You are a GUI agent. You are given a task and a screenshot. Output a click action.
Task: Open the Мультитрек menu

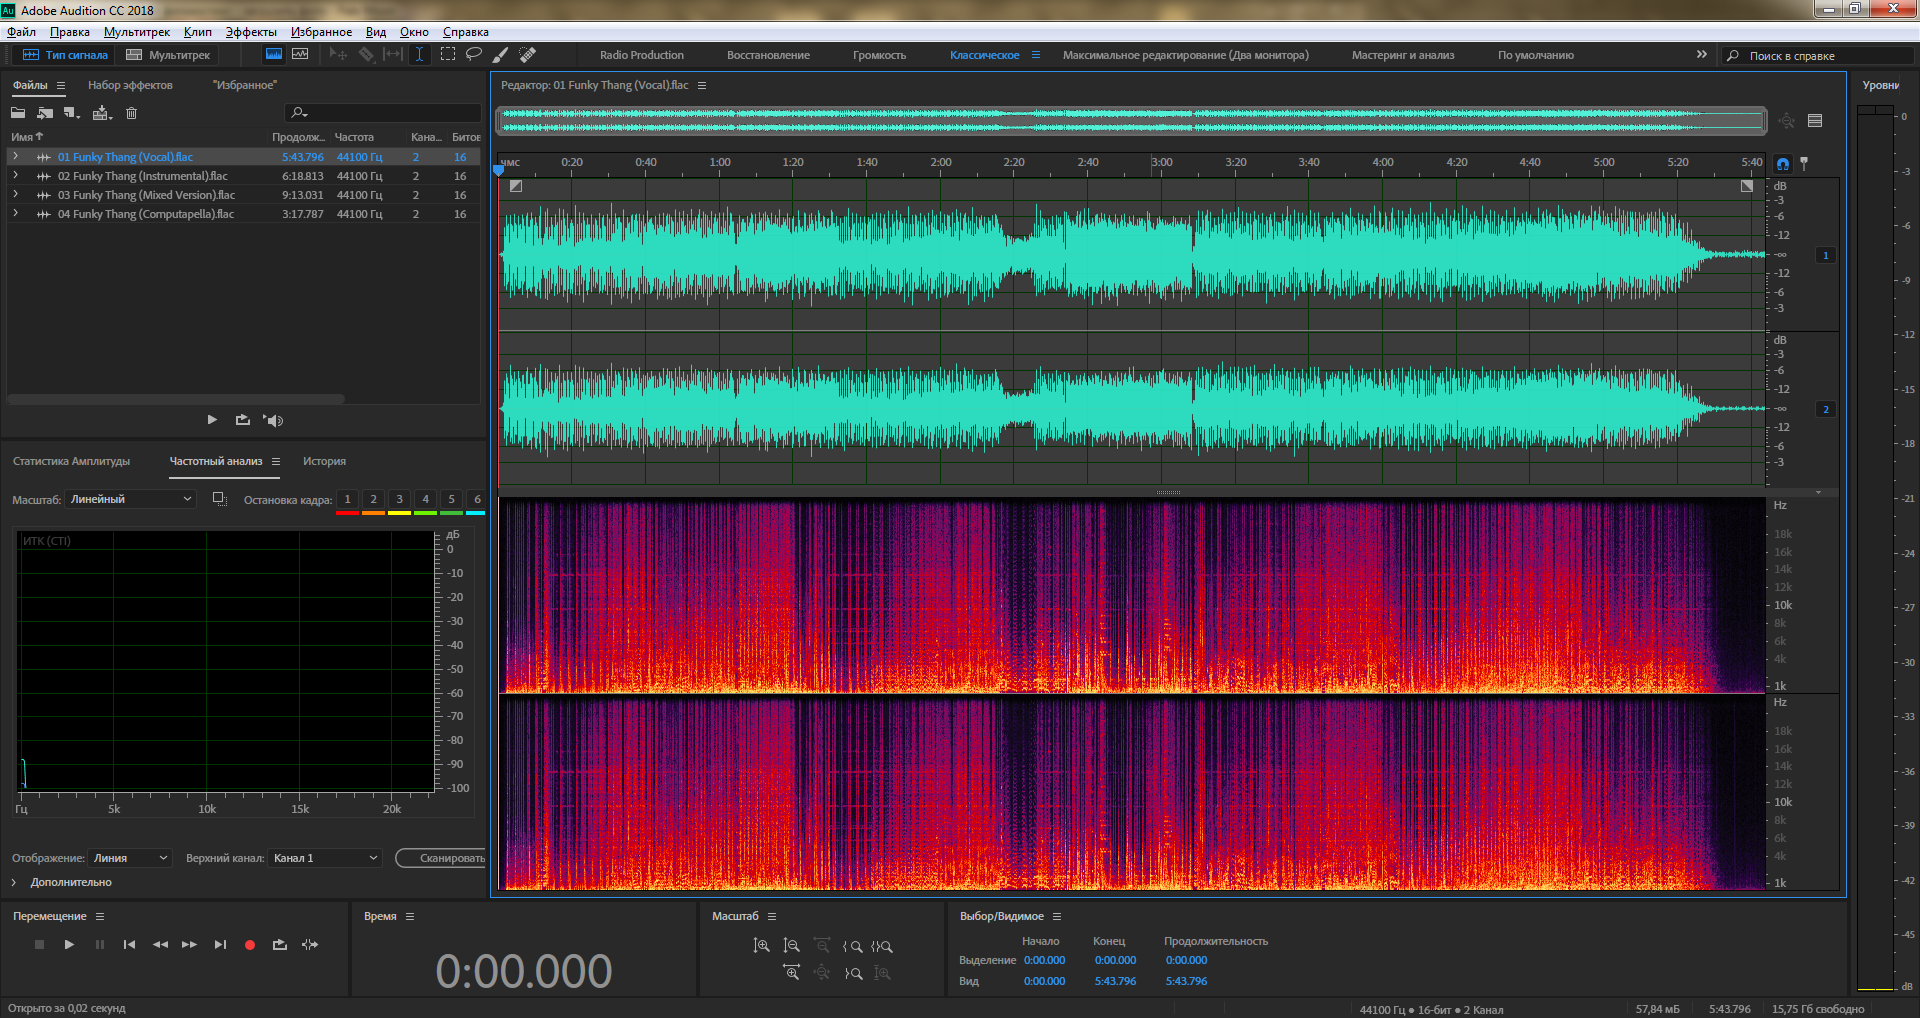[x=137, y=32]
